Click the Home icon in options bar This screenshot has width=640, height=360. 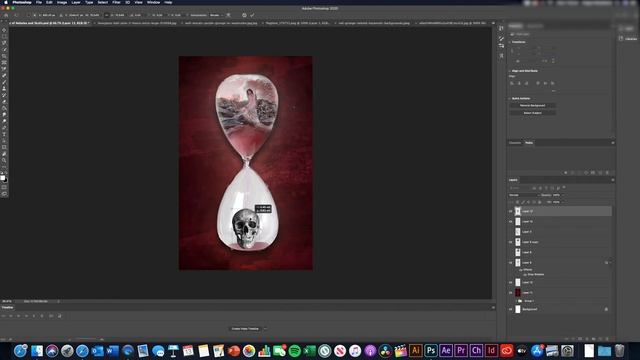coord(6,15)
